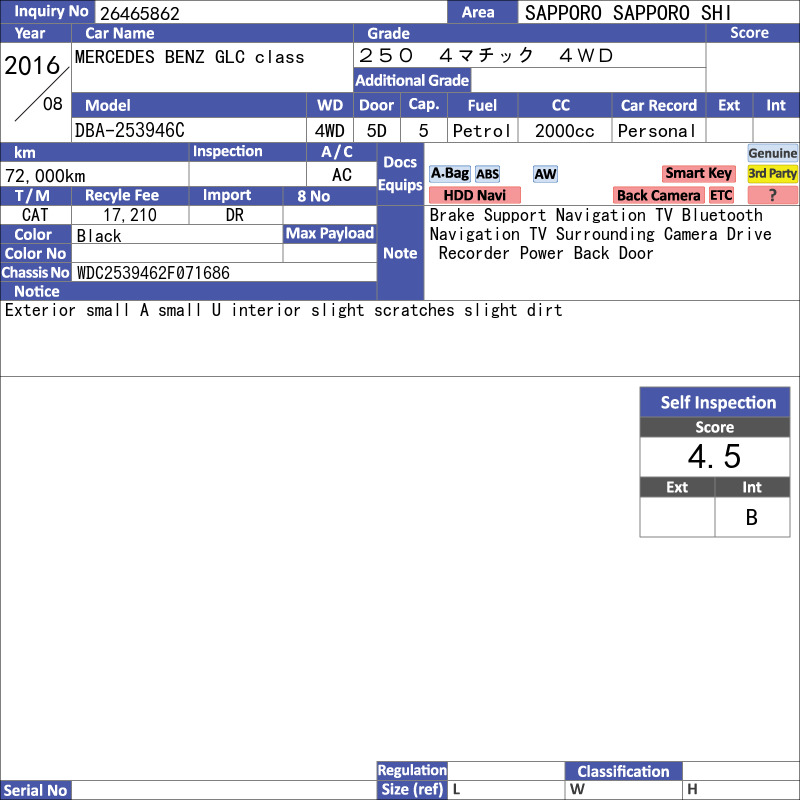Click the Car Record header

coord(659,105)
